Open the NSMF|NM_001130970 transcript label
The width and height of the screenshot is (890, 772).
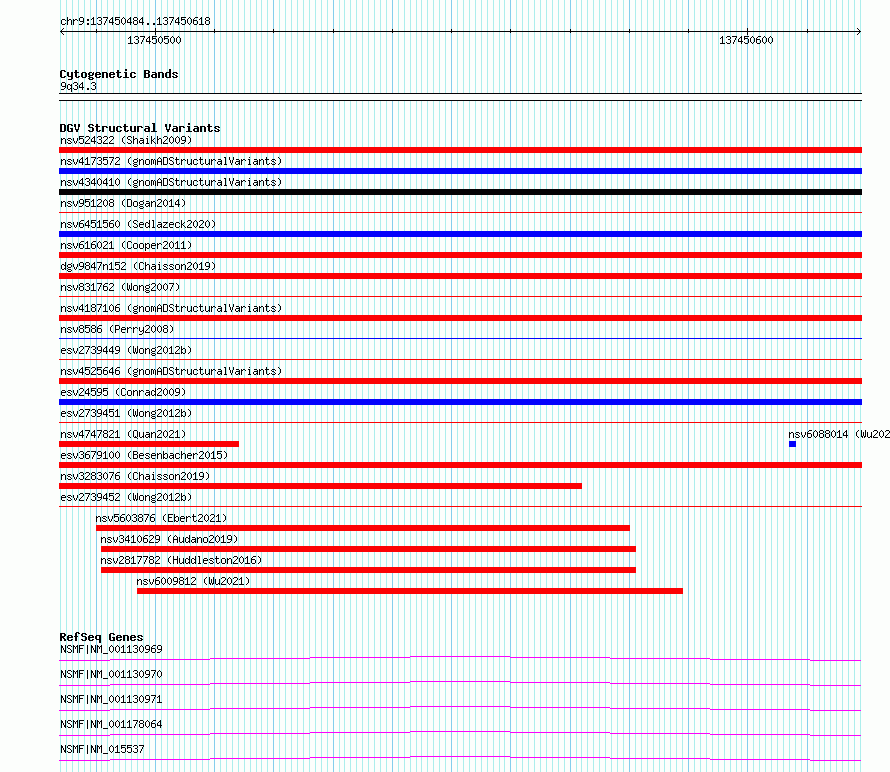pyautogui.click(x=111, y=674)
